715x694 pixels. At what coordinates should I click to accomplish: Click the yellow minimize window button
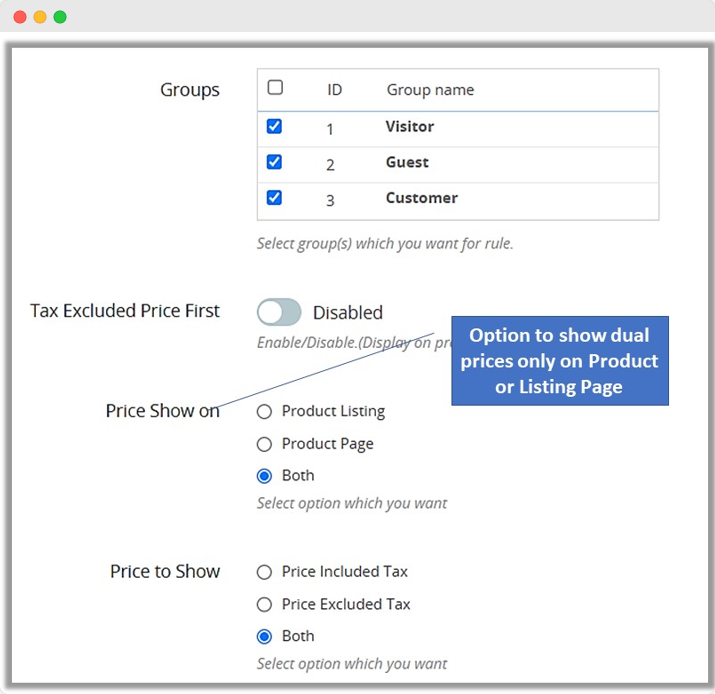click(40, 17)
